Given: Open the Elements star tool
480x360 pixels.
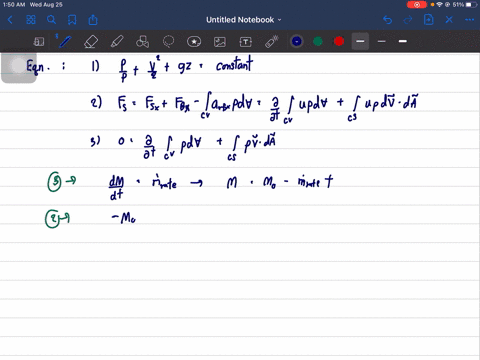Looking at the screenshot, I should pyautogui.click(x=194, y=42).
